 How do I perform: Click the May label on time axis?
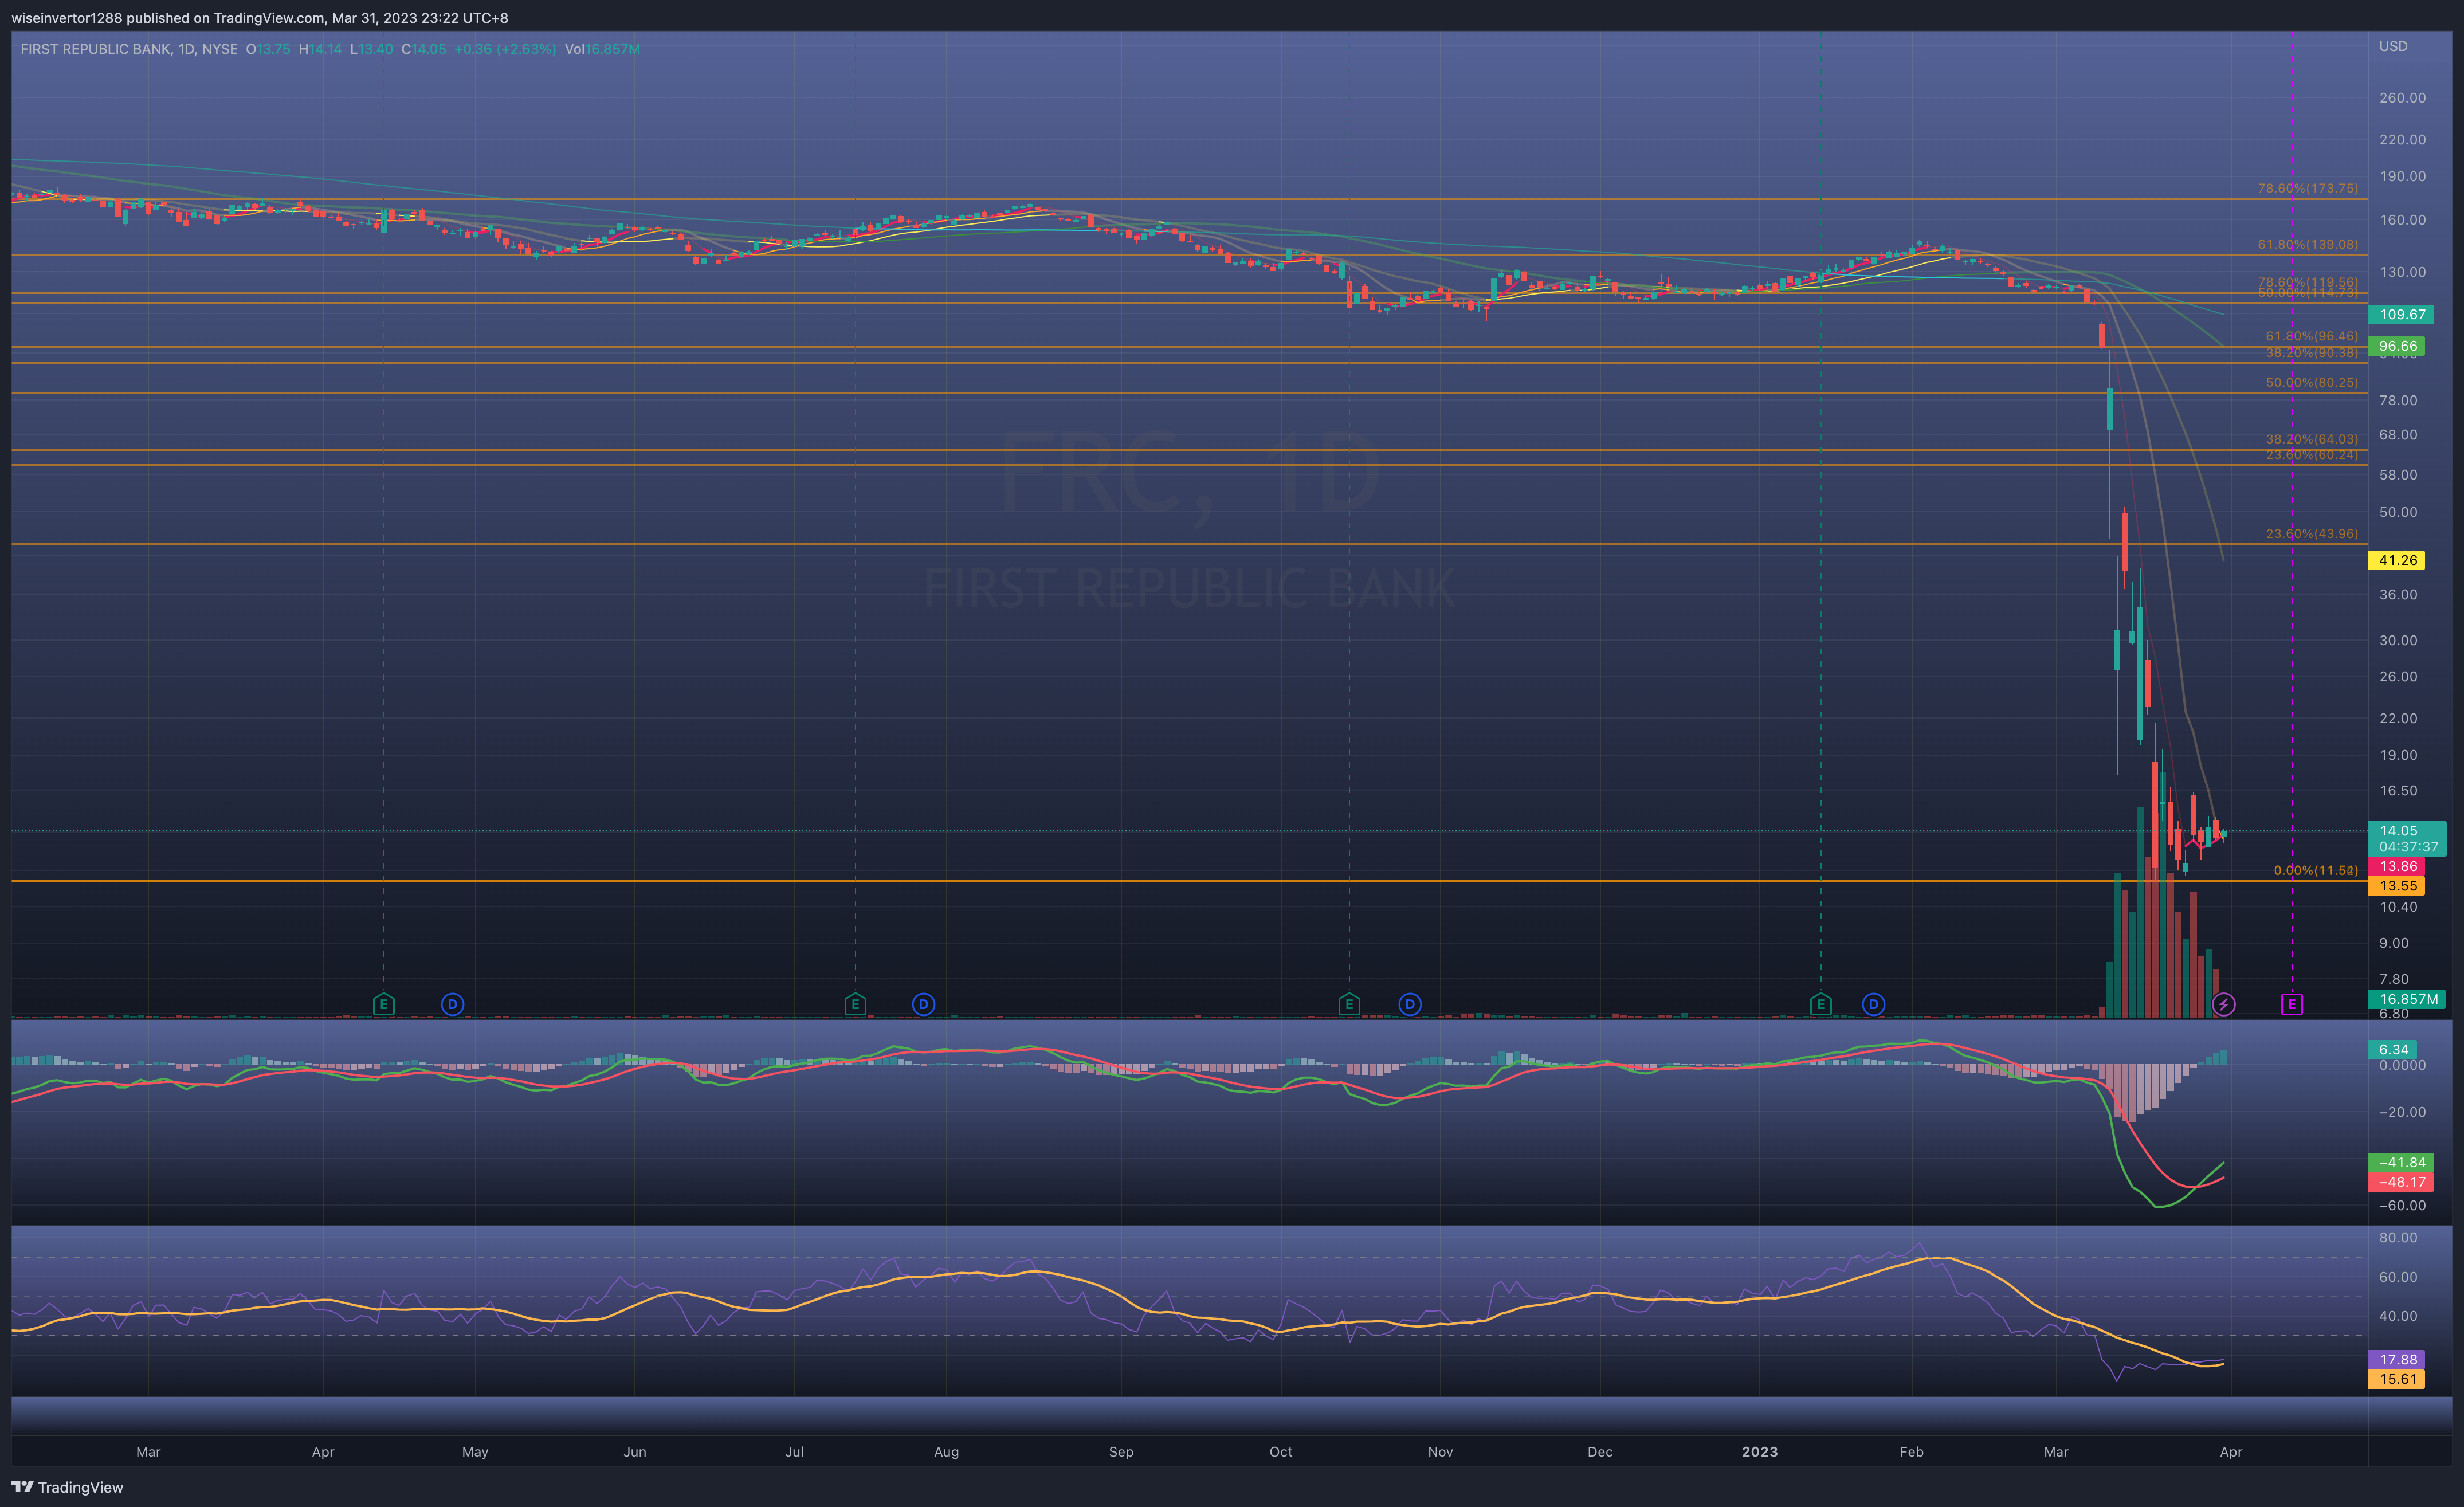point(475,1451)
